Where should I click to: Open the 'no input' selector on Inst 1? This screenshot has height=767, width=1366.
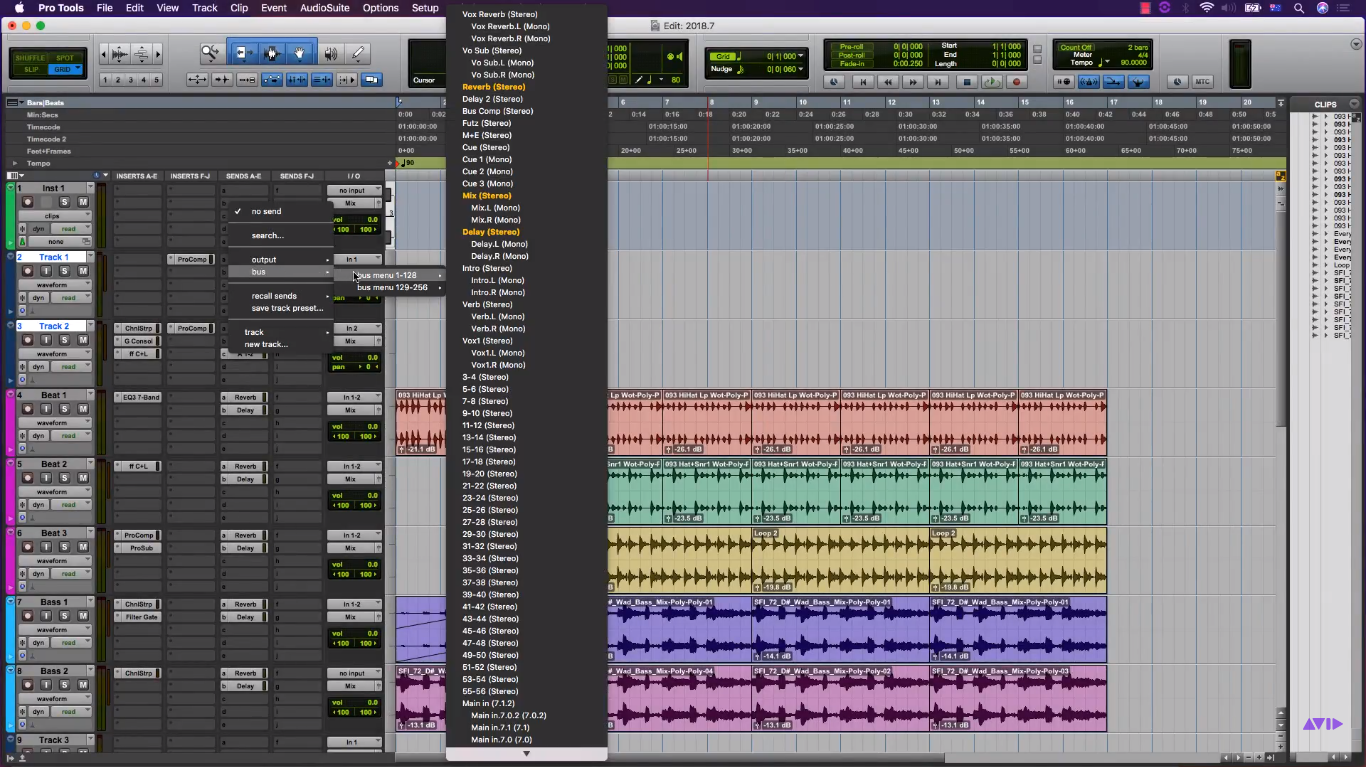(355, 189)
